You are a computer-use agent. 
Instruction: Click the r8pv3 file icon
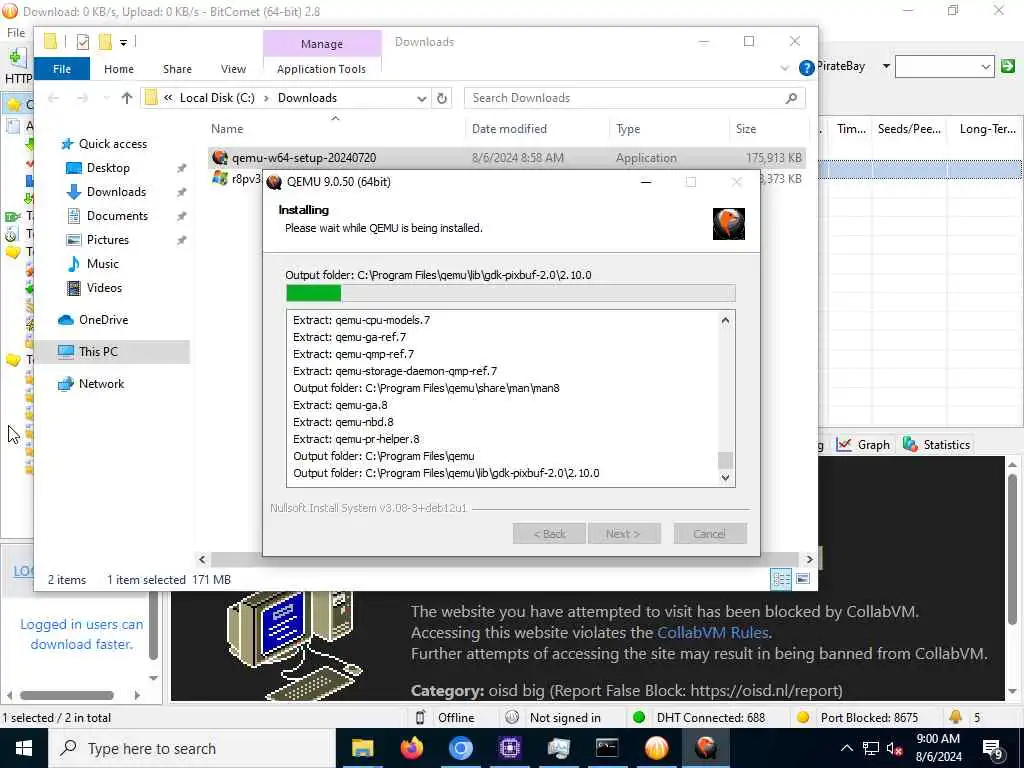pos(220,178)
